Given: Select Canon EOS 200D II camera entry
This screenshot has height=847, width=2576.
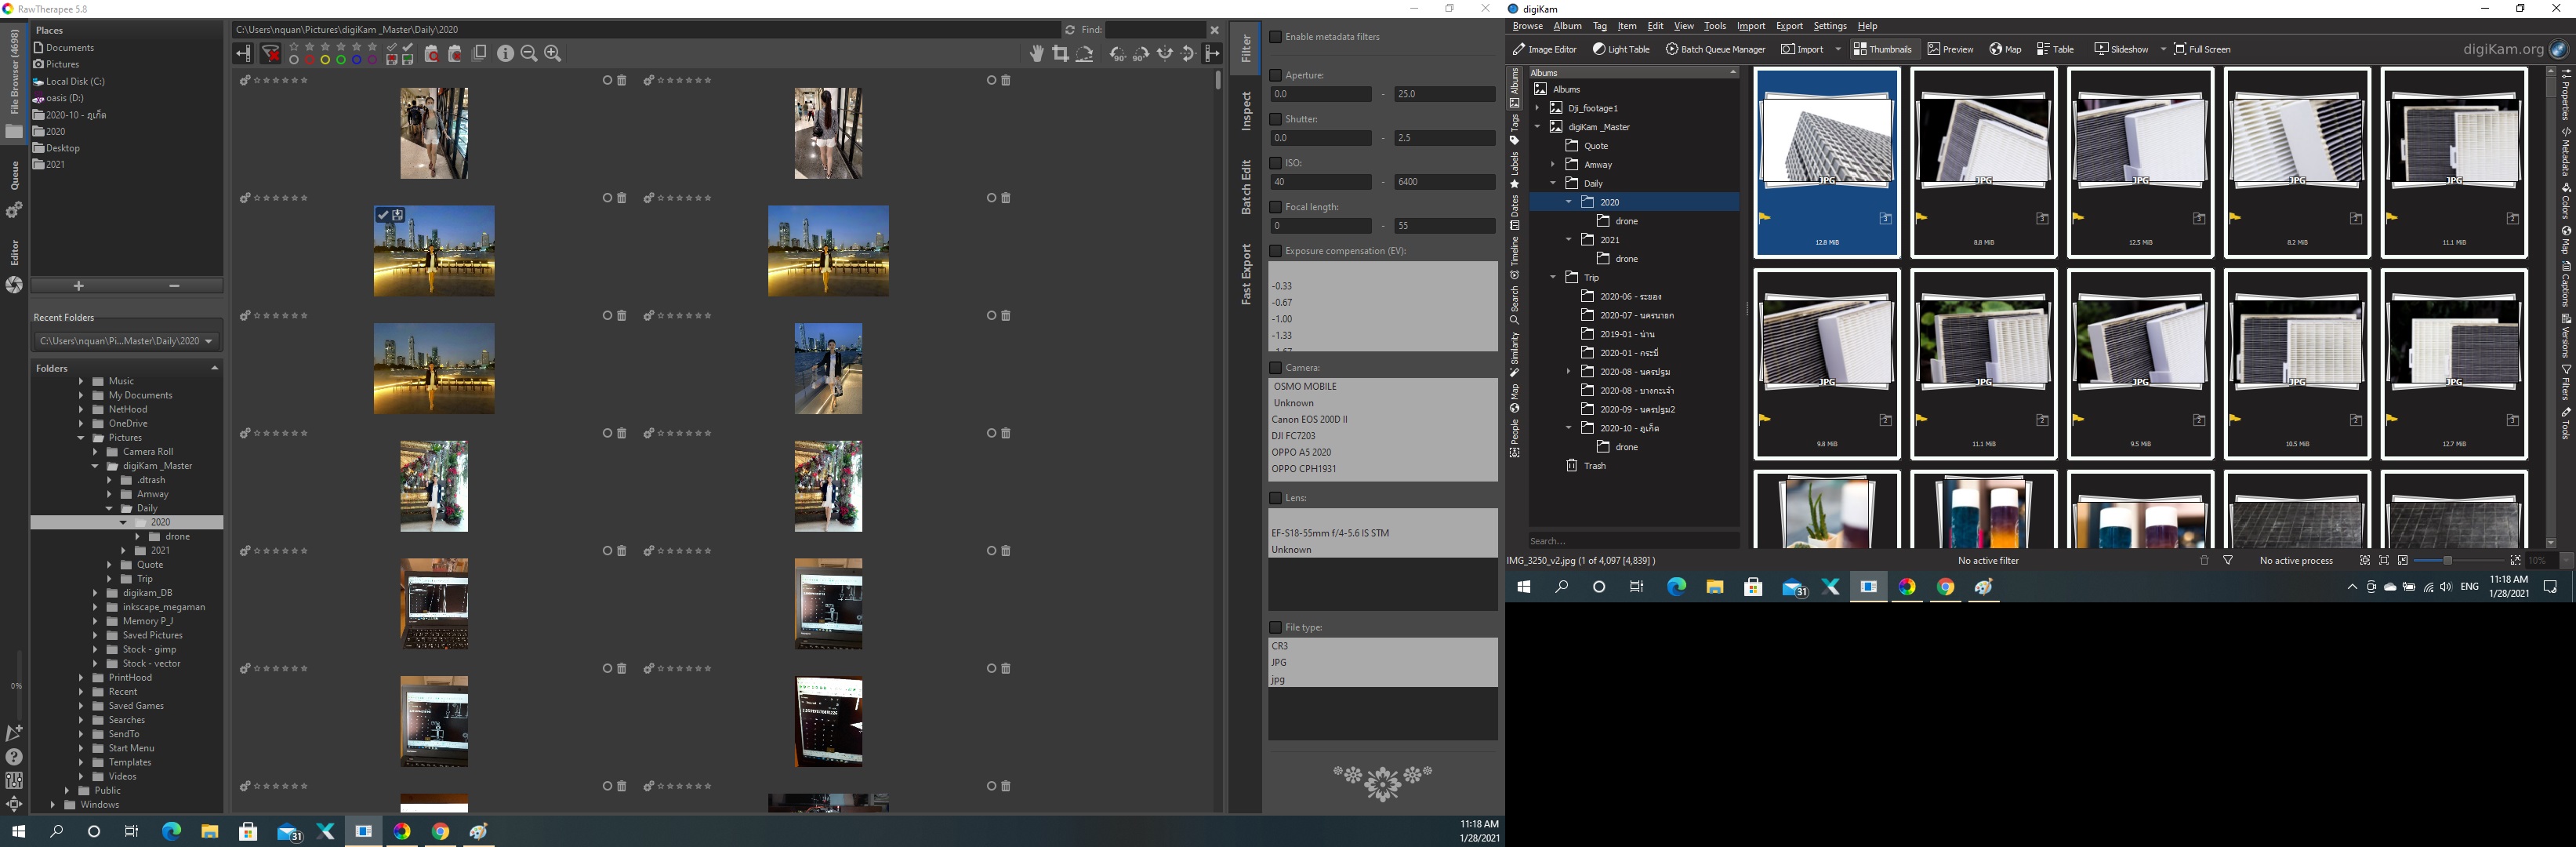Looking at the screenshot, I should [x=1309, y=419].
